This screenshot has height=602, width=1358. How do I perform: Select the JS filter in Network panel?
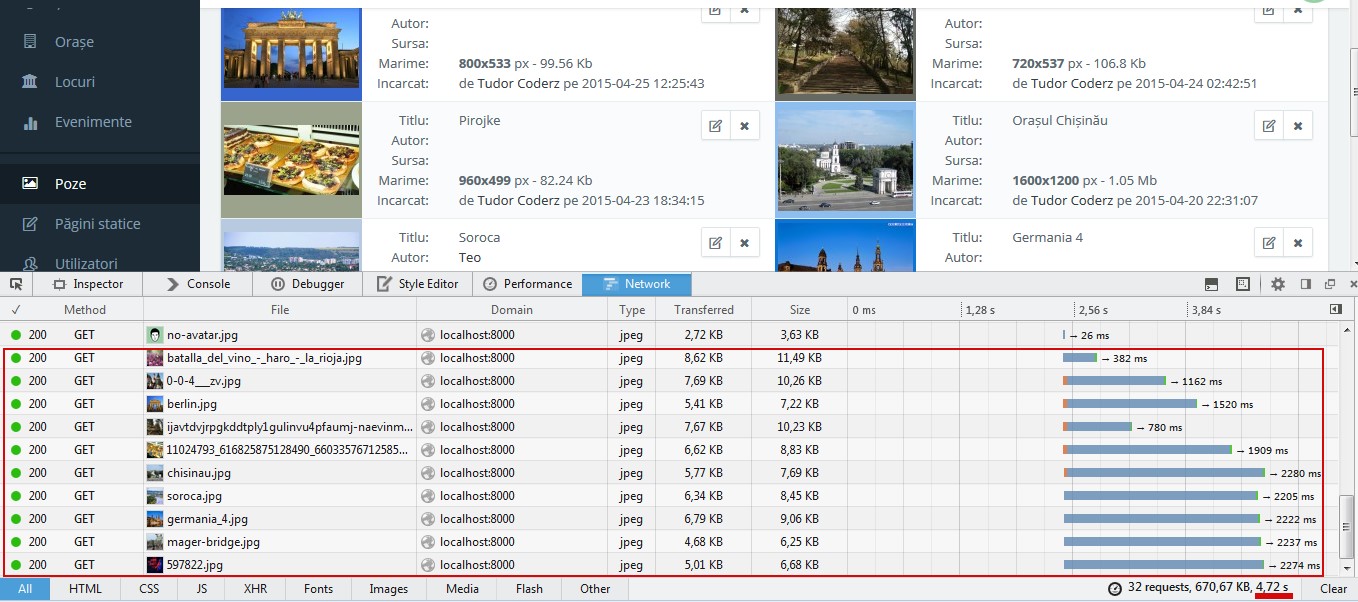[x=200, y=589]
